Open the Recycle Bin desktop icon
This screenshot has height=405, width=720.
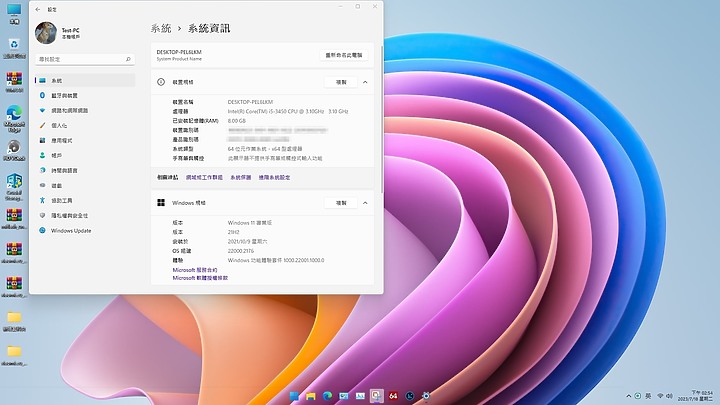tap(14, 48)
